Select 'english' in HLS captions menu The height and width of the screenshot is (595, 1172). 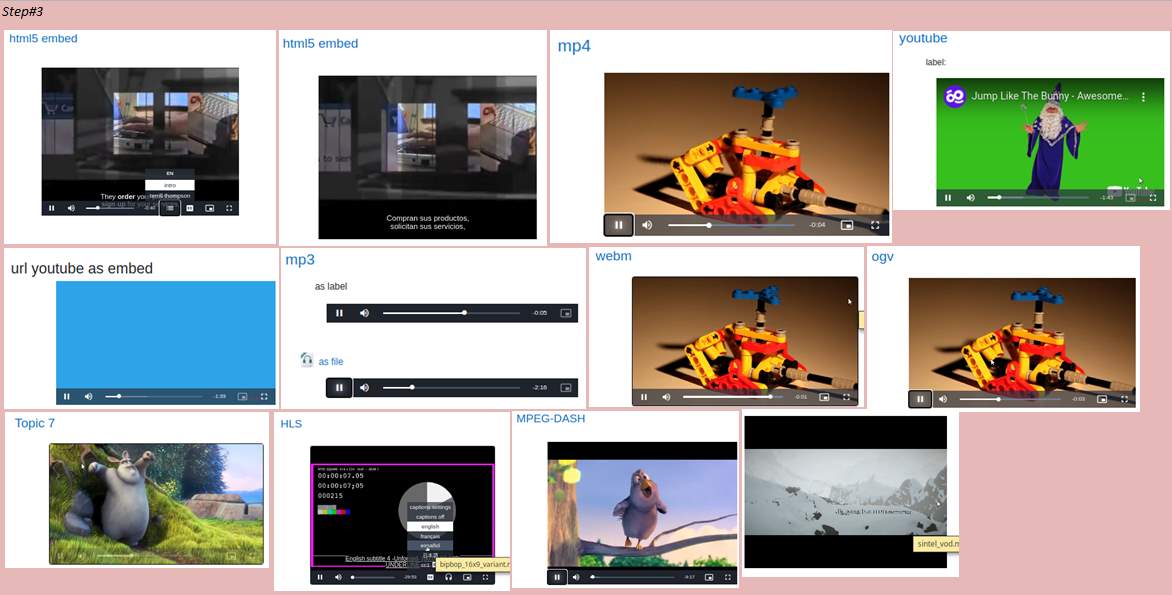[430, 527]
